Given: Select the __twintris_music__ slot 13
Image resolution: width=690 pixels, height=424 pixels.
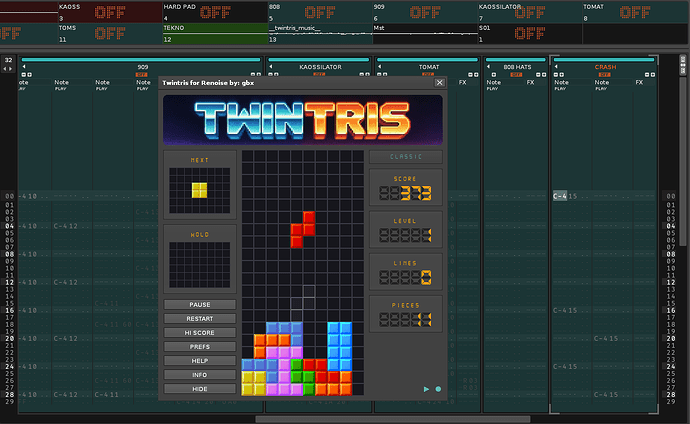Looking at the screenshot, I should 320,33.
